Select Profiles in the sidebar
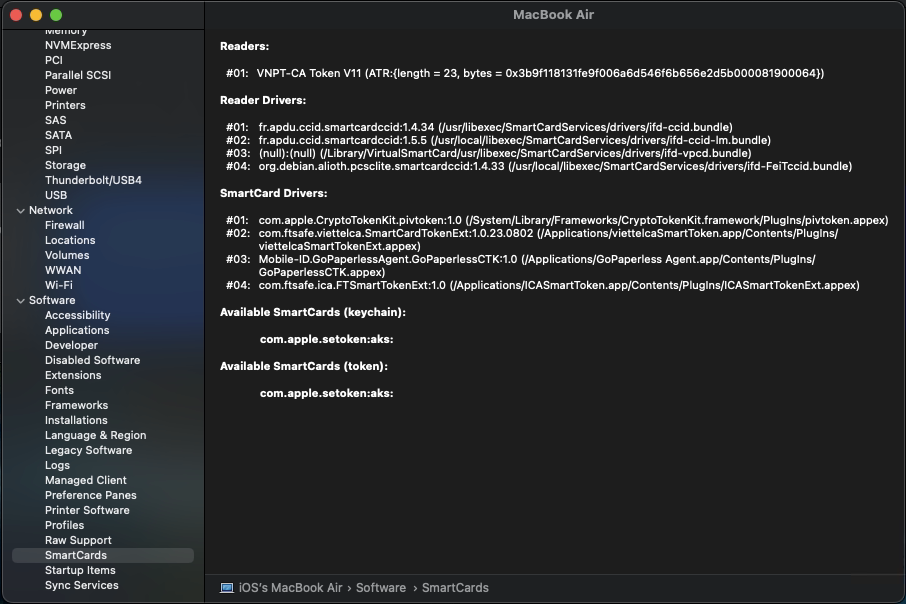The height and width of the screenshot is (604, 906). coord(65,526)
